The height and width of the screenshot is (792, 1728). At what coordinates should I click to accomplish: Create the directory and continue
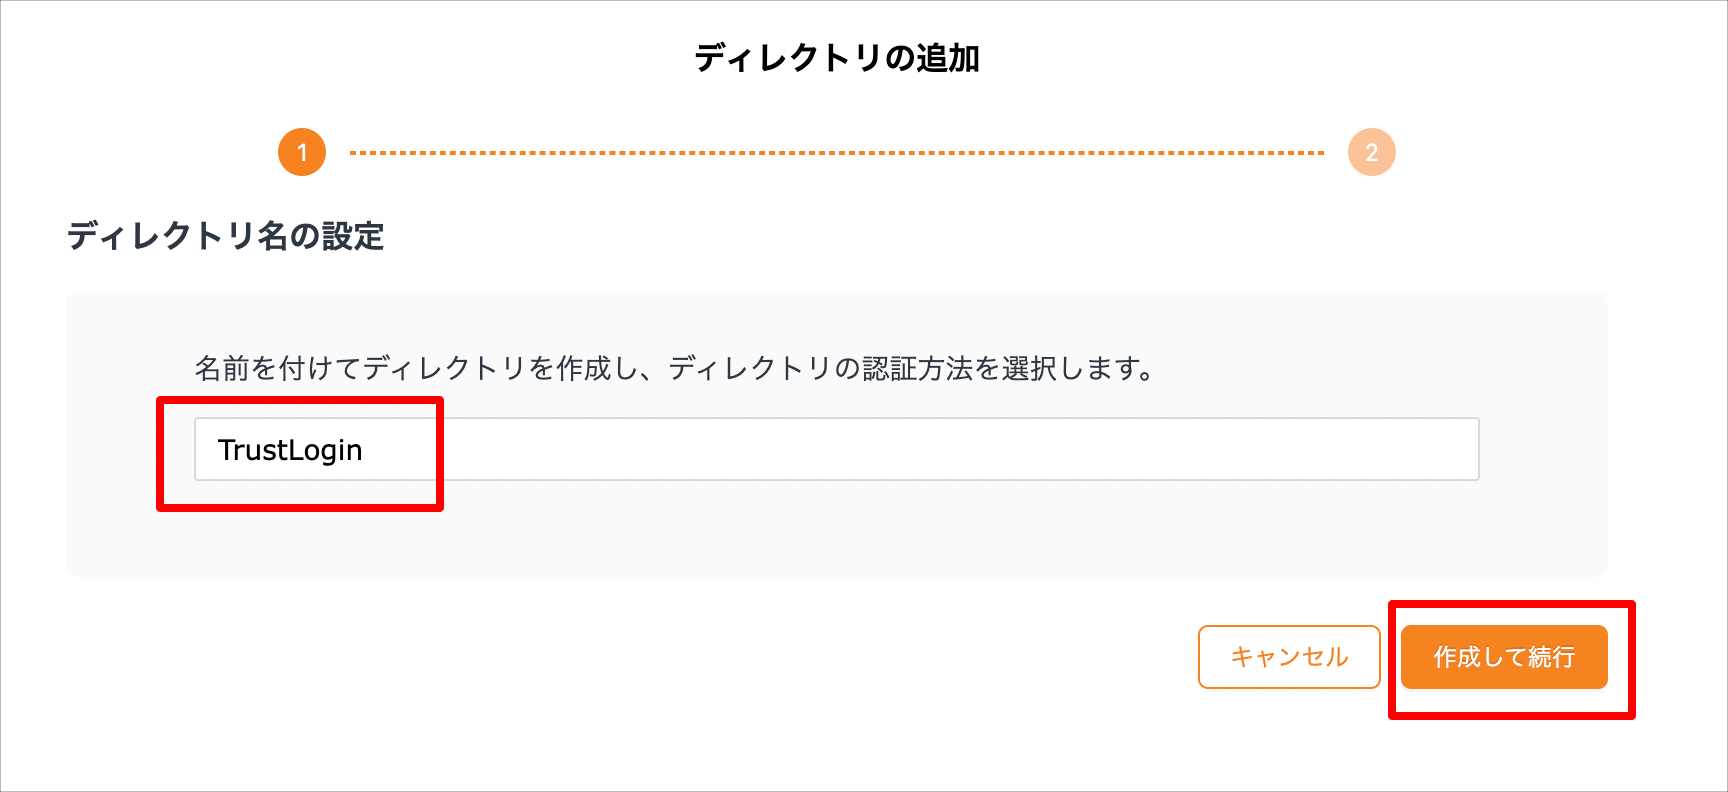click(x=1504, y=657)
